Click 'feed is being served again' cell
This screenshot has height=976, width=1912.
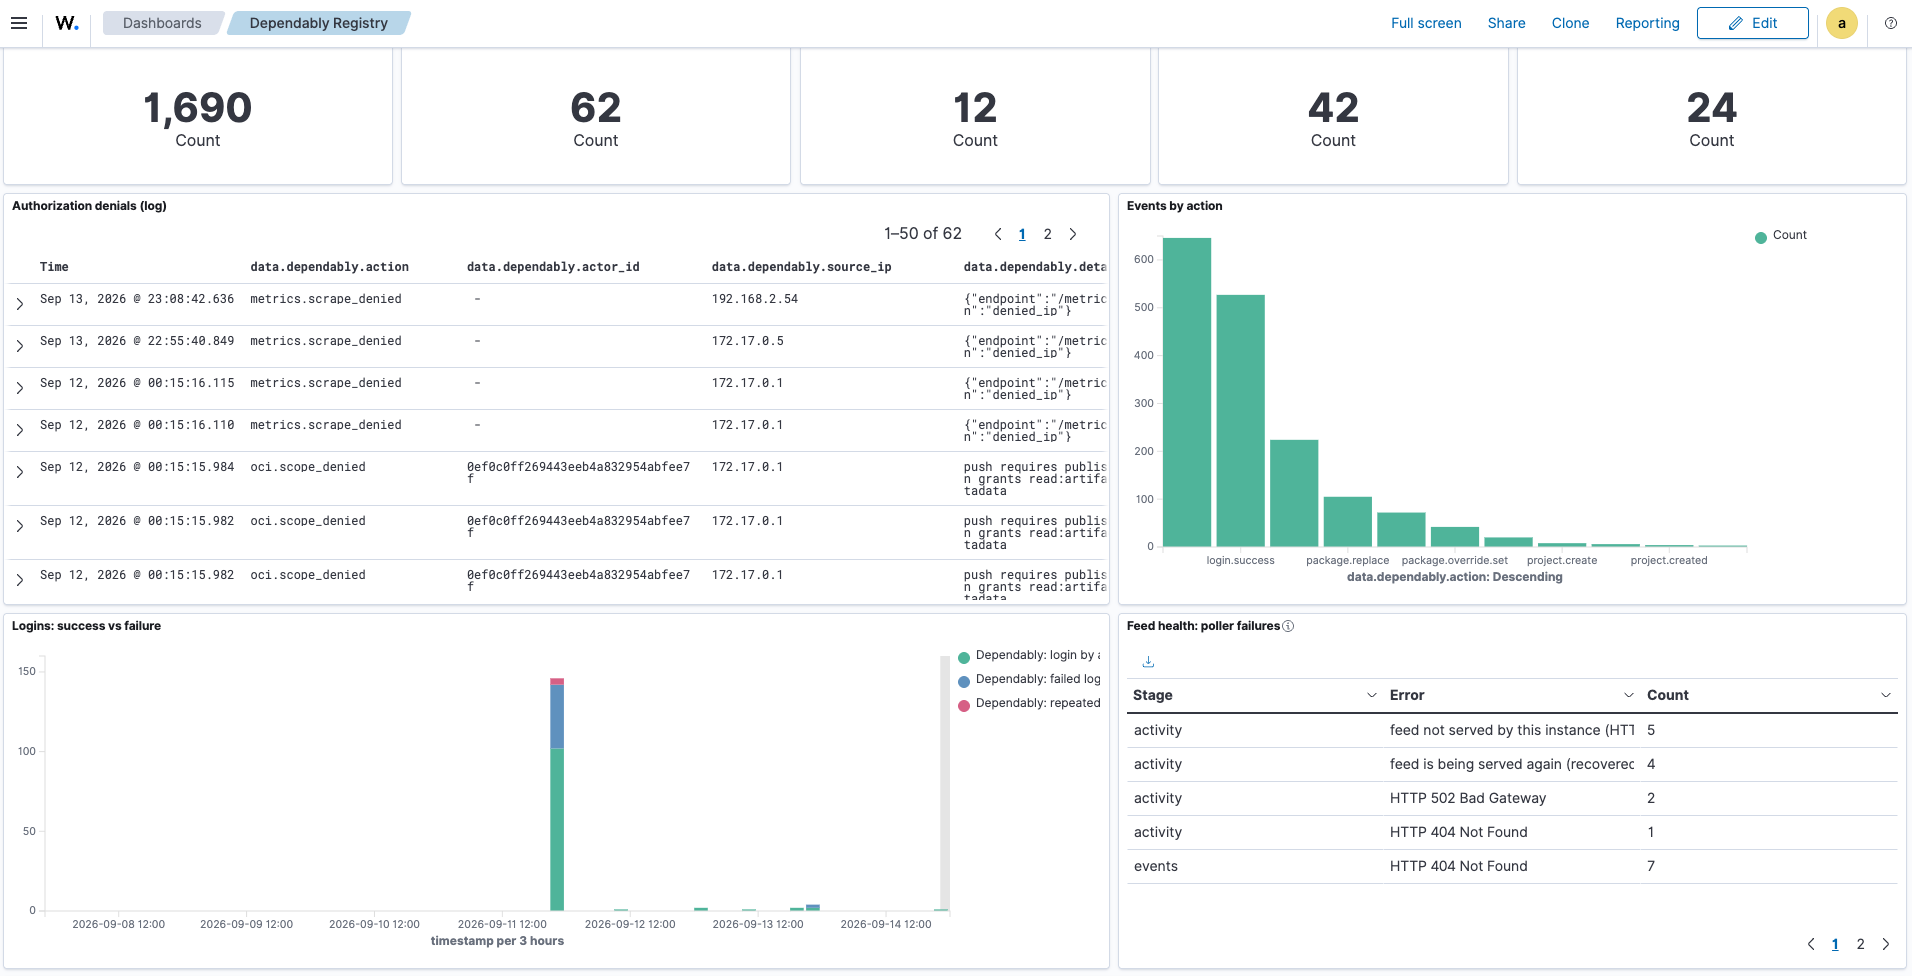[1512, 764]
